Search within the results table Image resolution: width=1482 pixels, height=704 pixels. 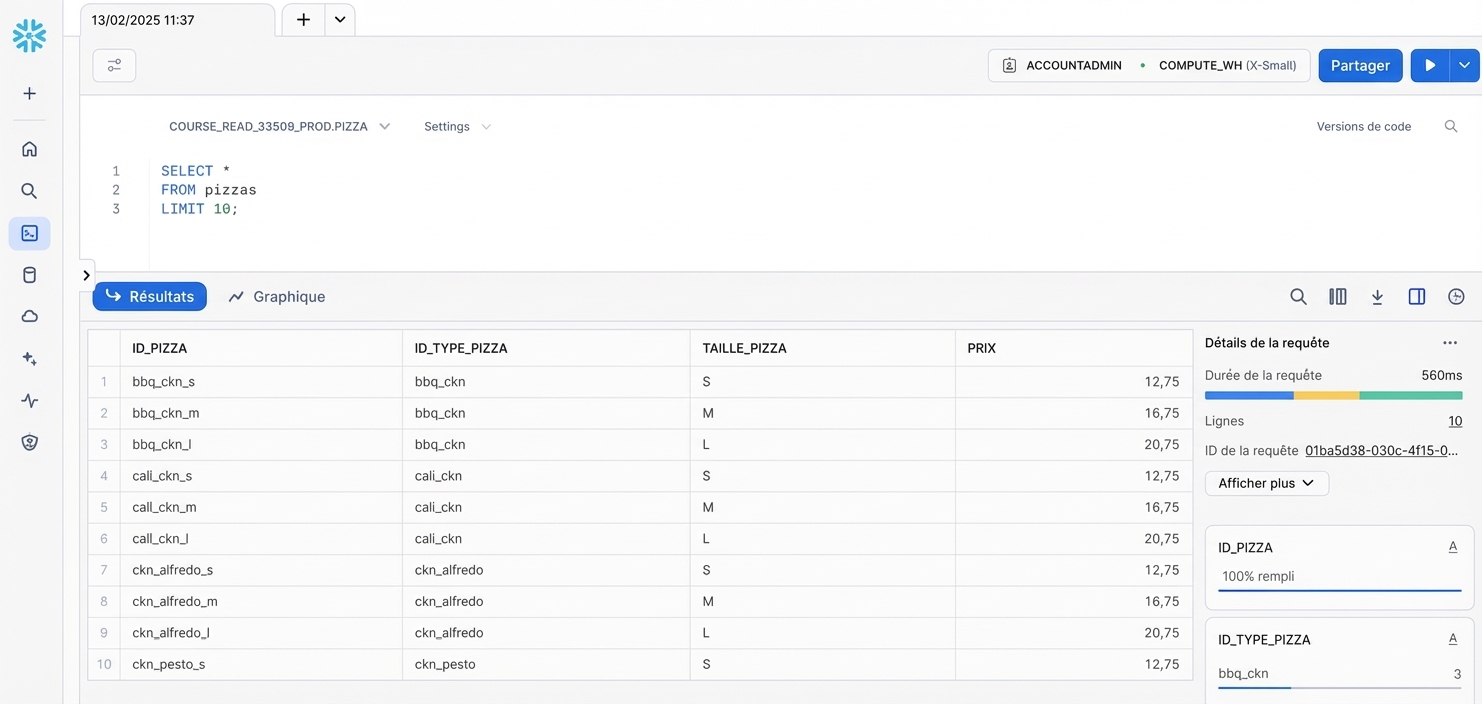tap(1298, 297)
